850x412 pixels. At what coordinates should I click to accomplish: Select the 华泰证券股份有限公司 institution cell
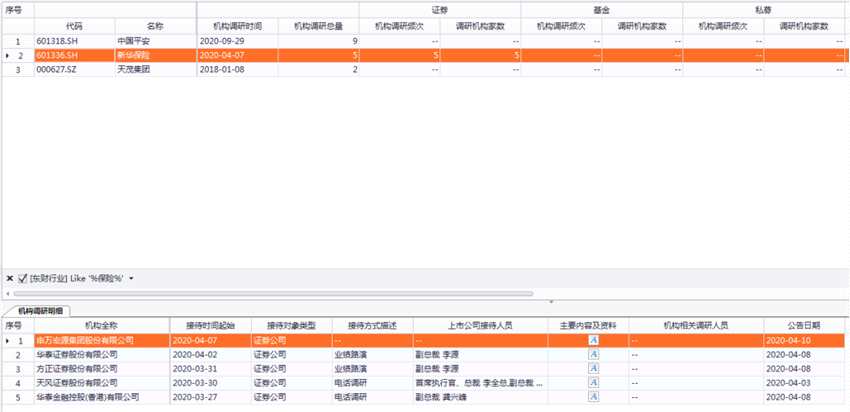point(102,355)
